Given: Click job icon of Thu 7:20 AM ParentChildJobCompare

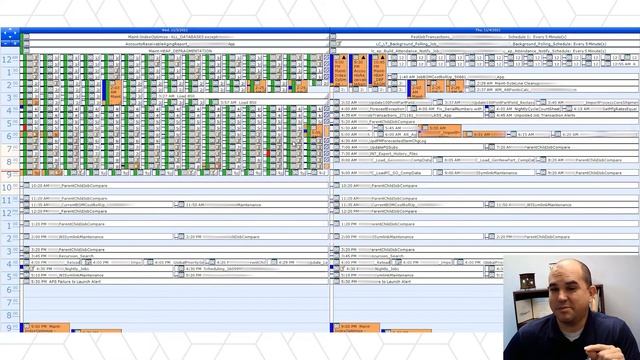Looking at the screenshot, I should (491, 147).
